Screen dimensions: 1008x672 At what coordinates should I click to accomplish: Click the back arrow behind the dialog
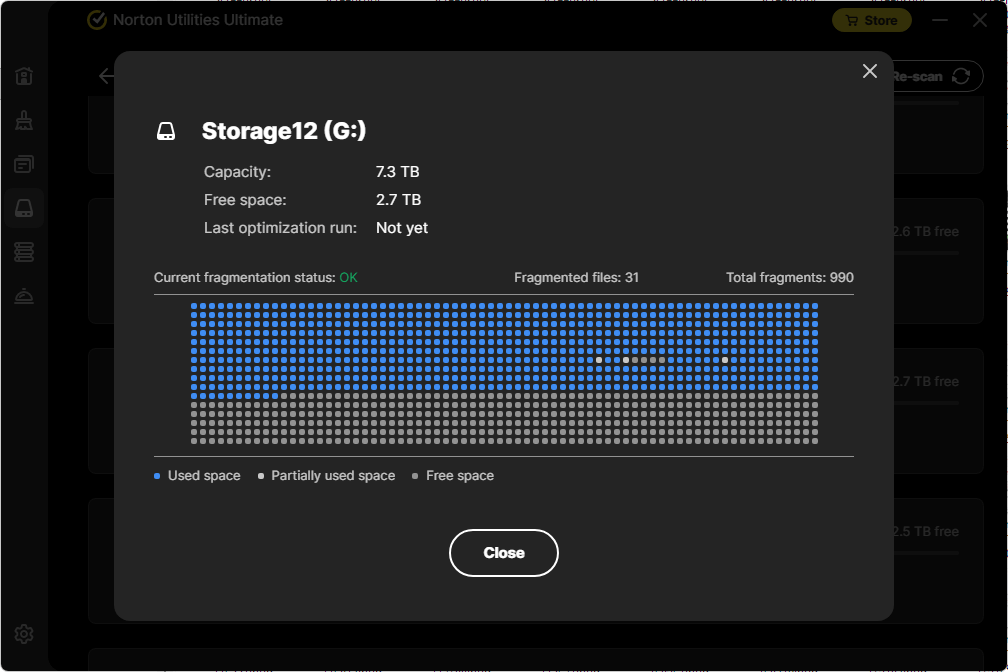pos(107,76)
